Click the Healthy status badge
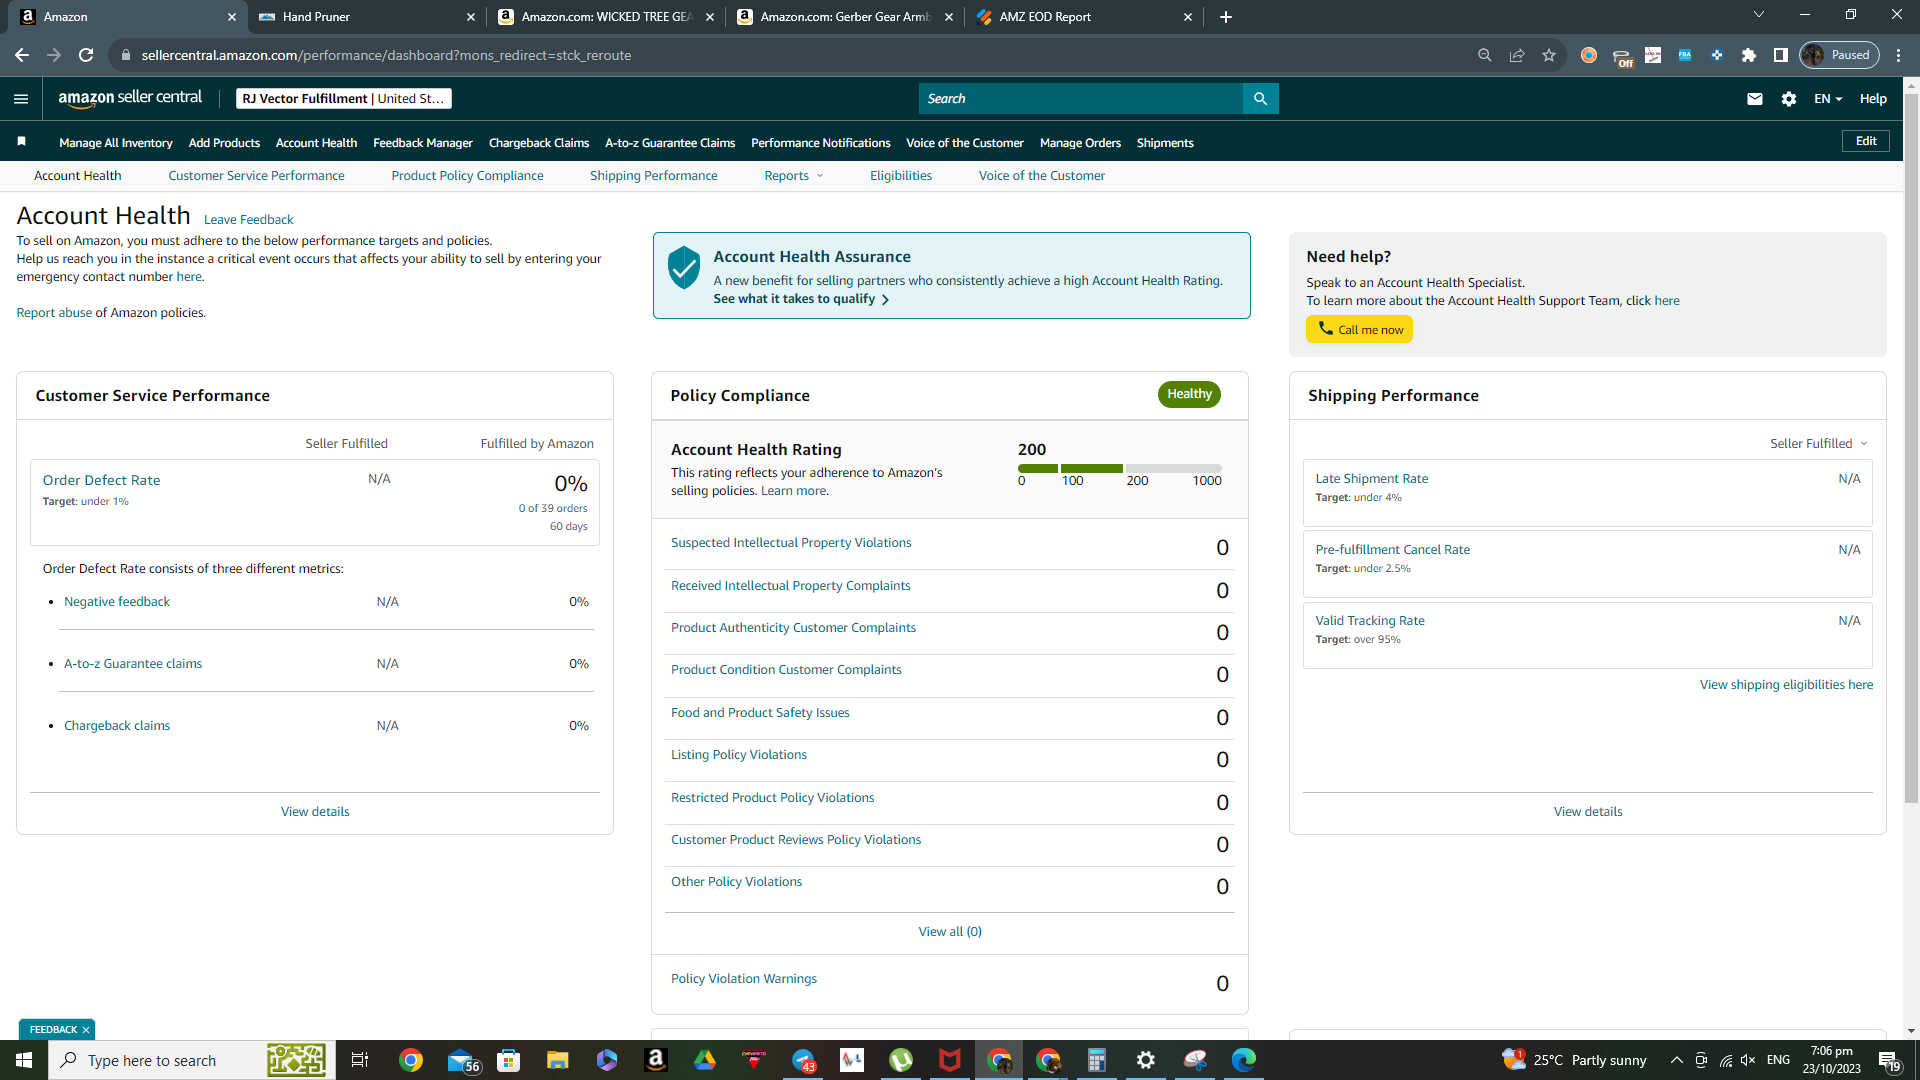Screen dimensions: 1920x1080 click(1189, 394)
